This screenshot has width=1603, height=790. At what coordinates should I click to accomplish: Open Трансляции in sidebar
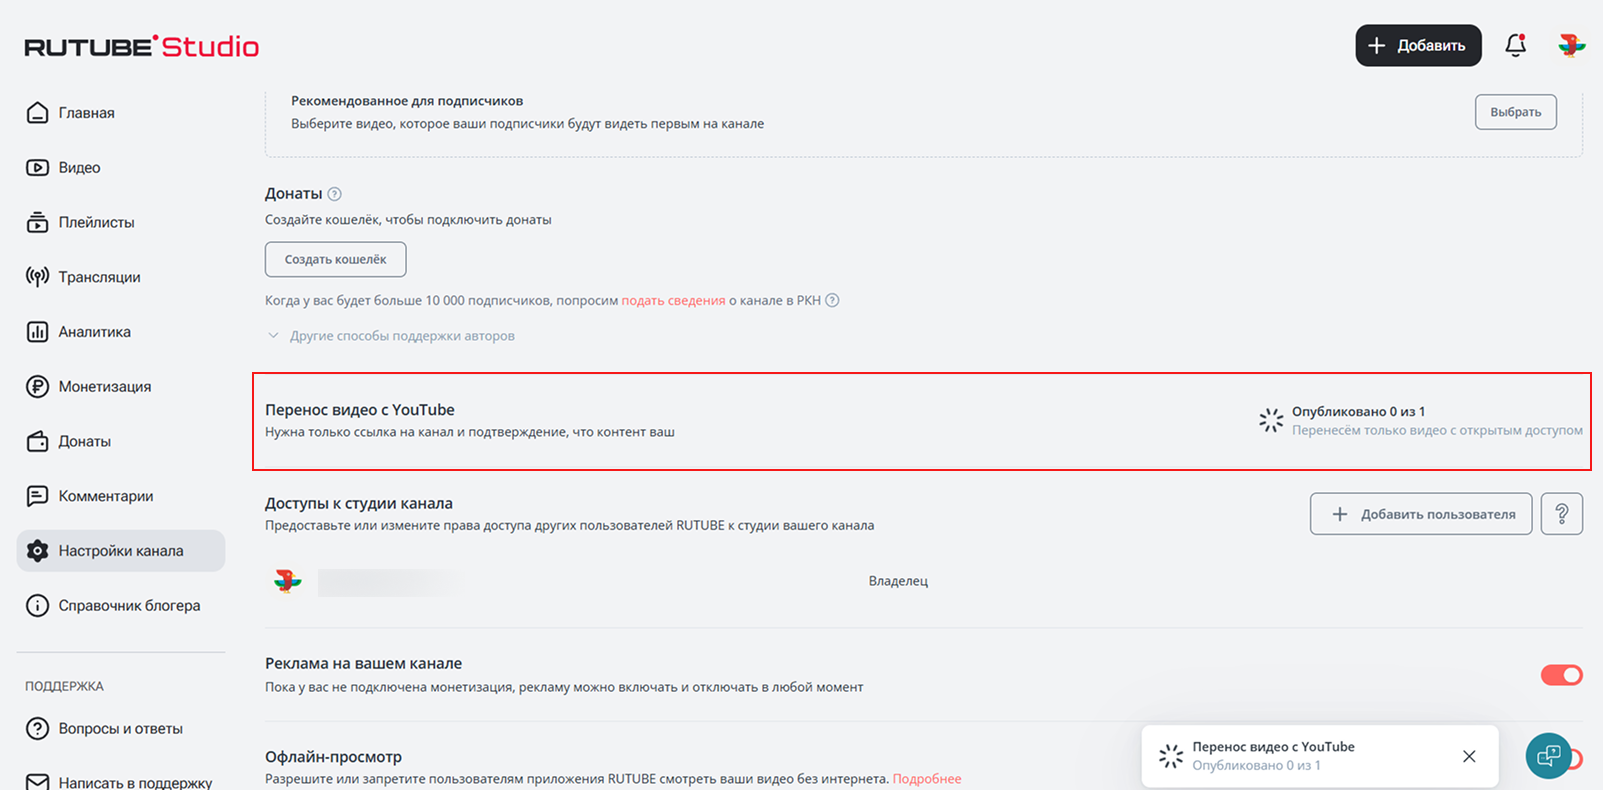[99, 277]
